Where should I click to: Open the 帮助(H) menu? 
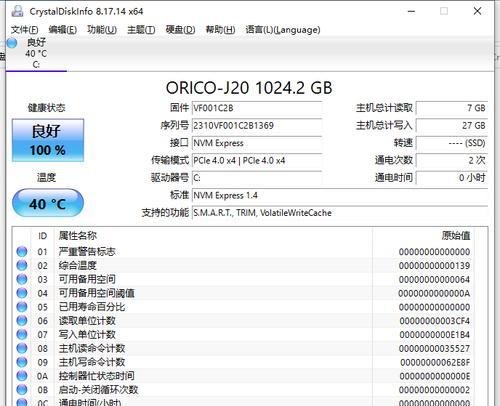point(220,30)
